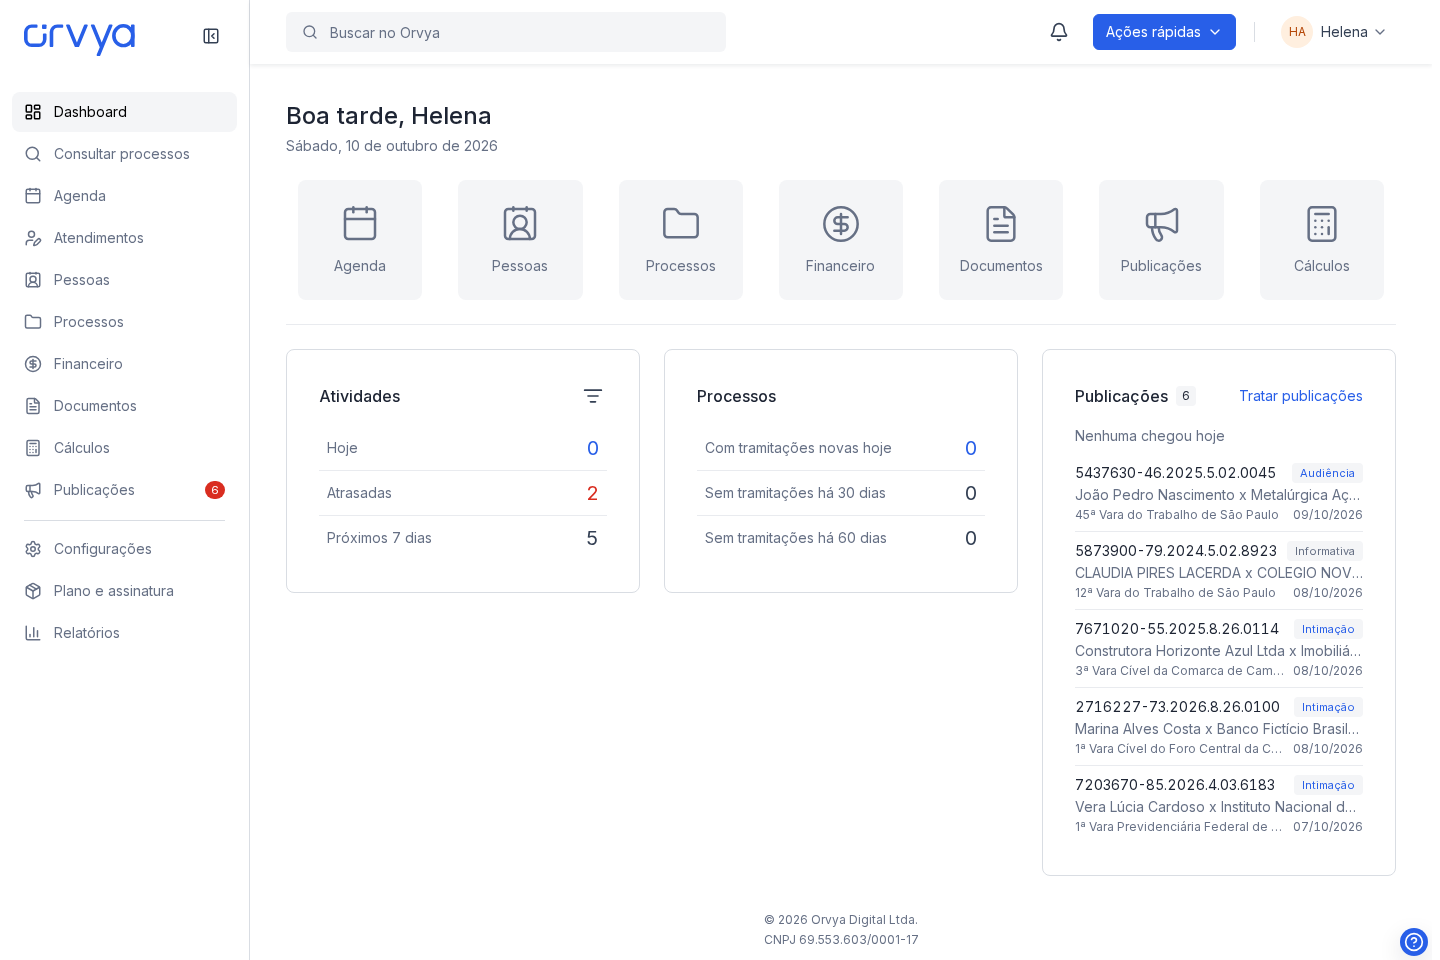Focus the Buscar no Orvya search field
The width and height of the screenshot is (1440, 960).
[x=506, y=32]
